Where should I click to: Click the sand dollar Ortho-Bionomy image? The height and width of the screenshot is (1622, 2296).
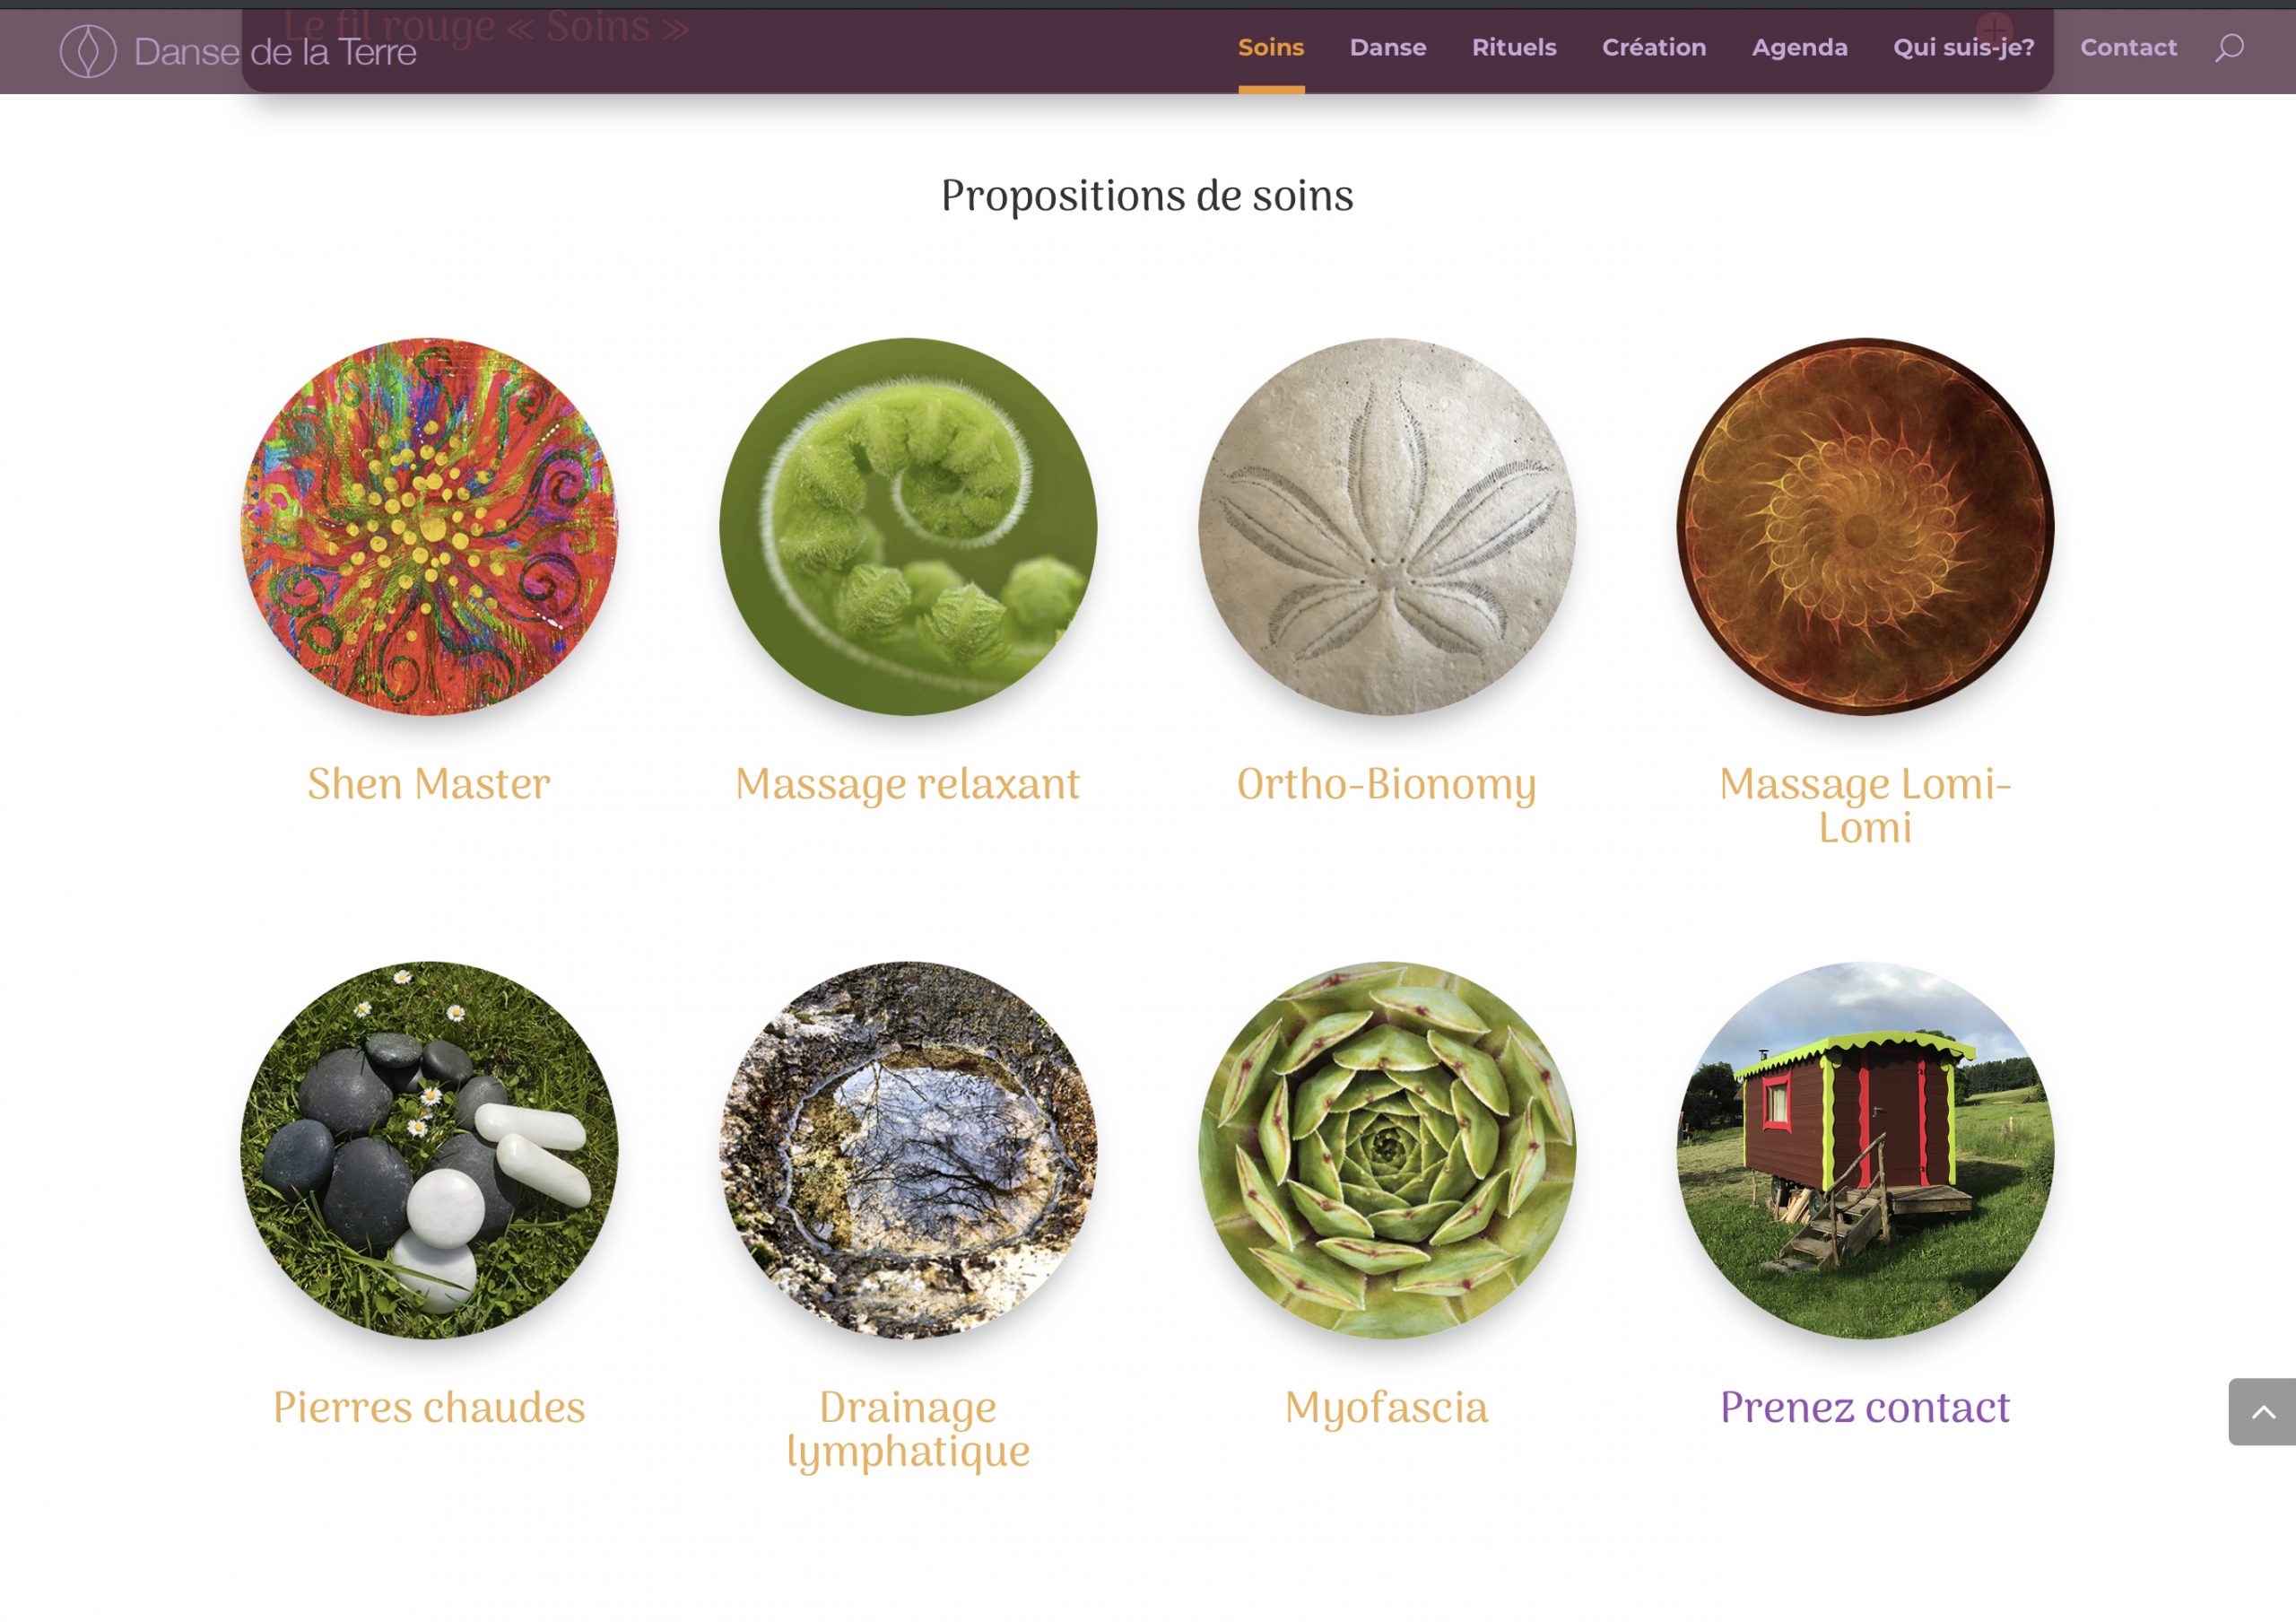tap(1386, 526)
